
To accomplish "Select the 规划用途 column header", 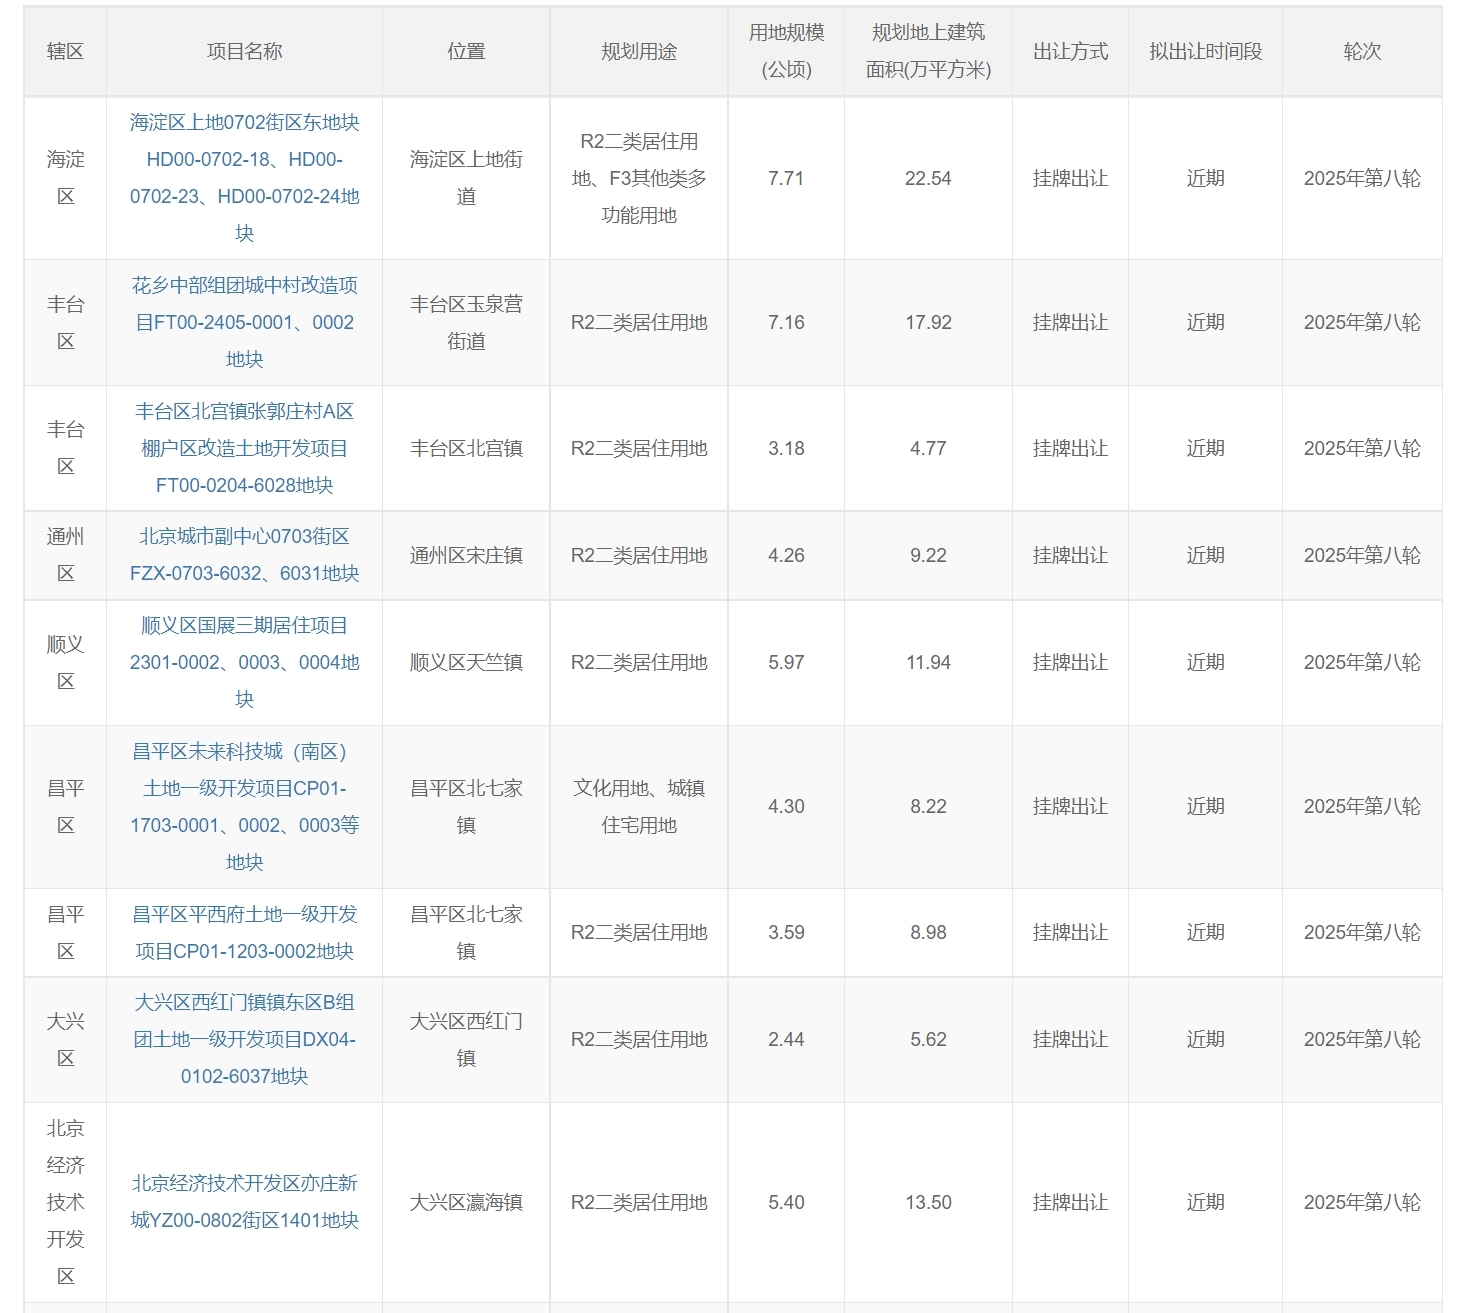I will (639, 51).
